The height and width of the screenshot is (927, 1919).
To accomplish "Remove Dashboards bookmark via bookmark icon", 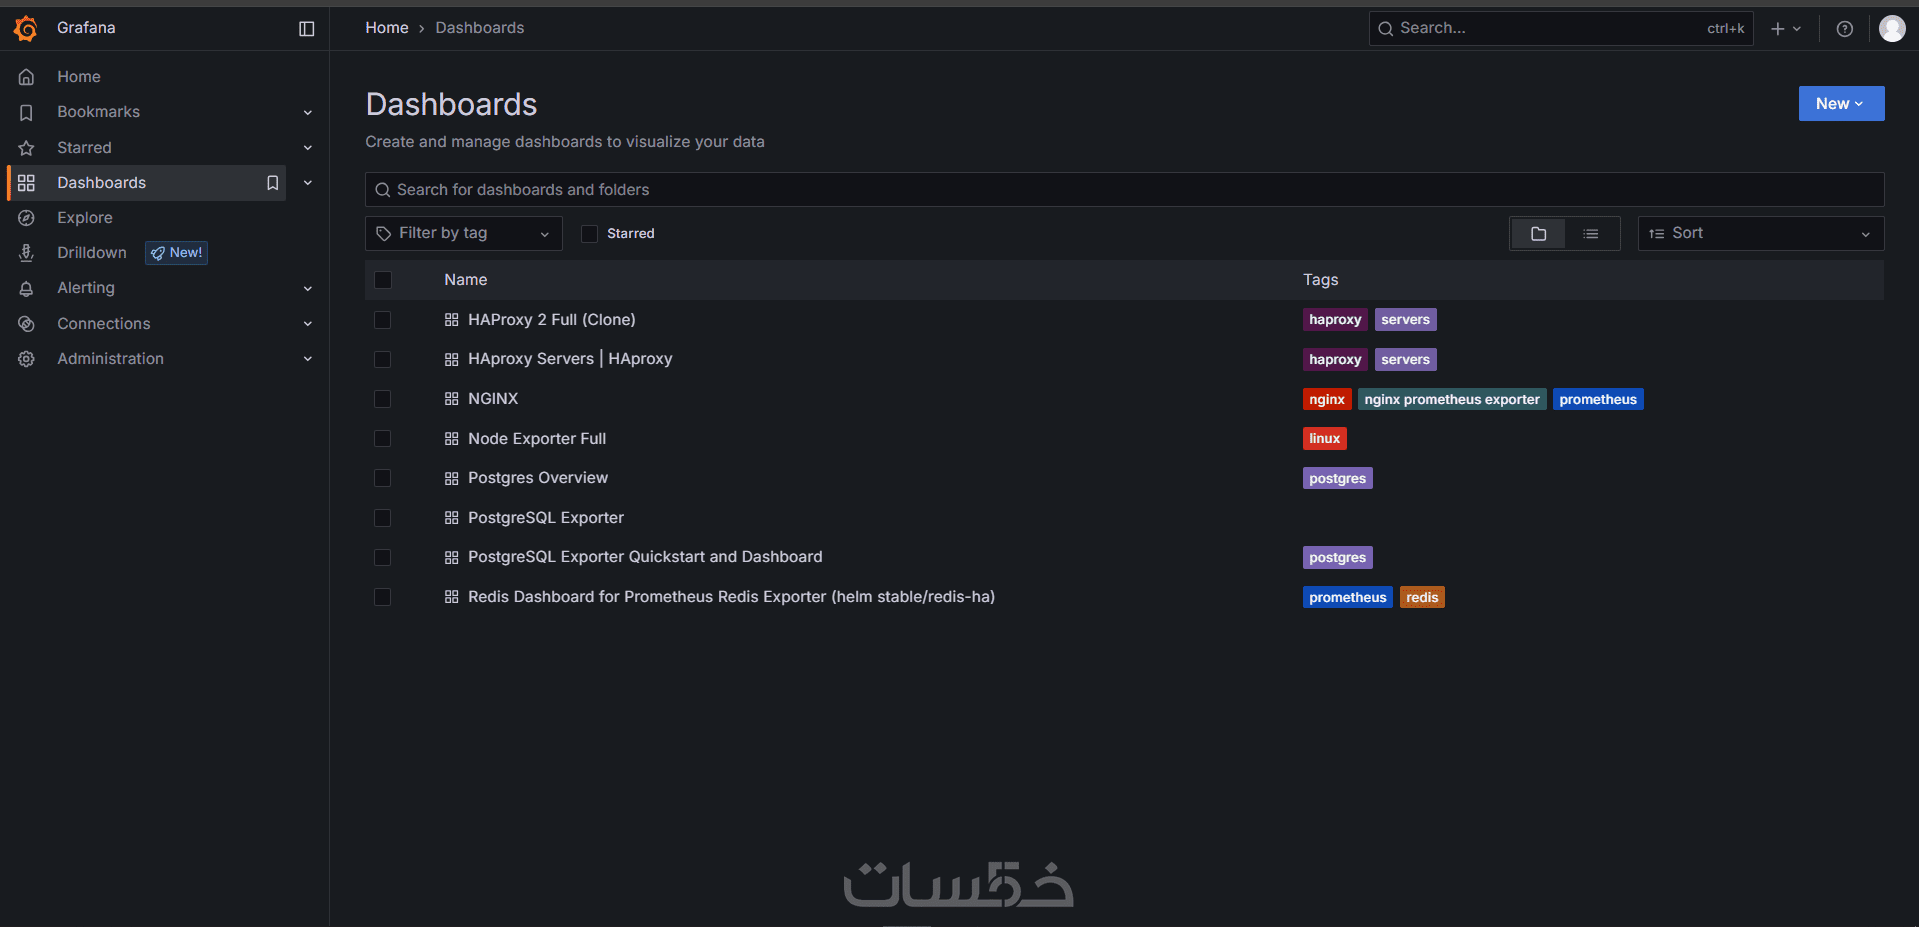I will click(x=272, y=183).
